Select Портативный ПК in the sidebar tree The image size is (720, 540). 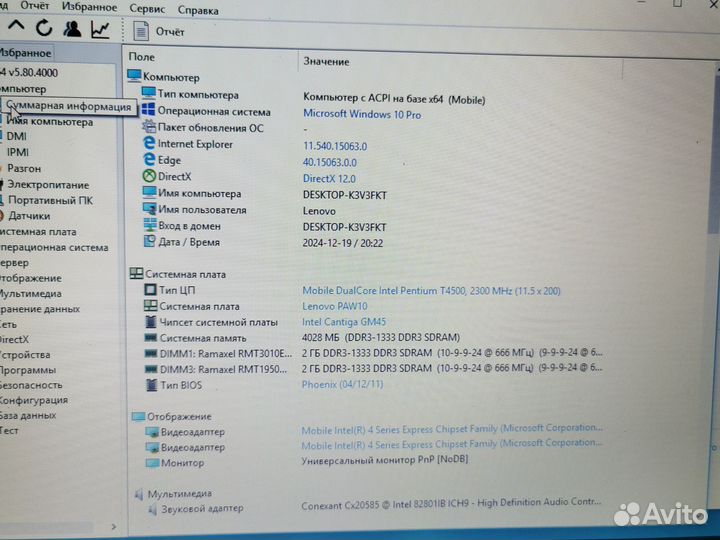(51, 201)
